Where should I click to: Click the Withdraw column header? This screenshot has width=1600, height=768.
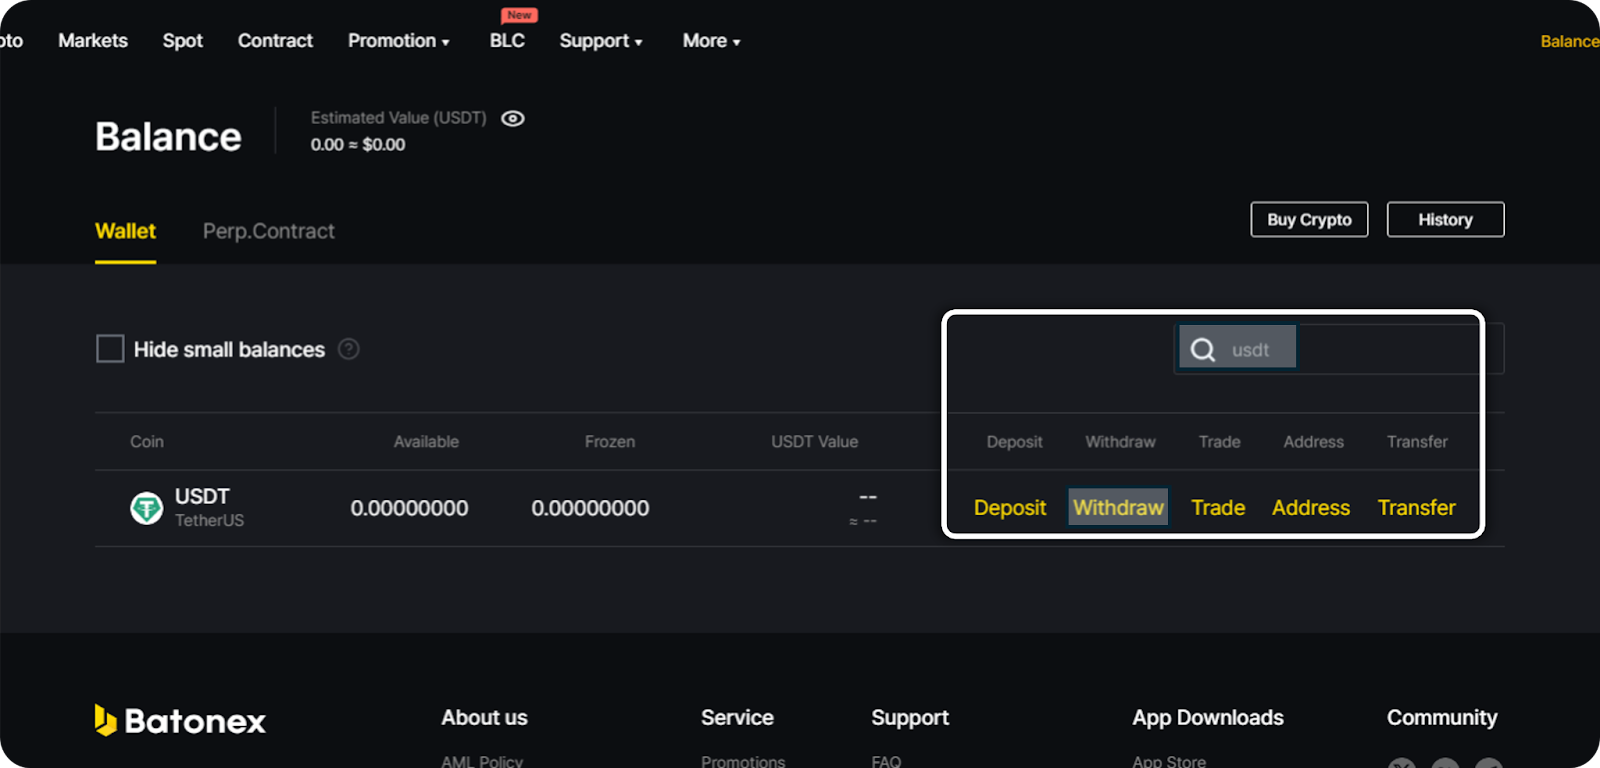tap(1120, 441)
